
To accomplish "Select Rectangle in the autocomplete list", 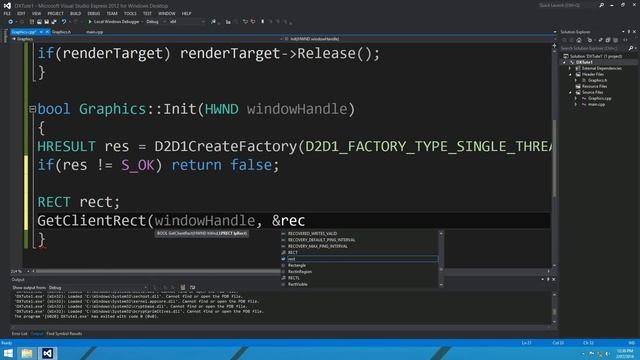I will [x=297, y=265].
